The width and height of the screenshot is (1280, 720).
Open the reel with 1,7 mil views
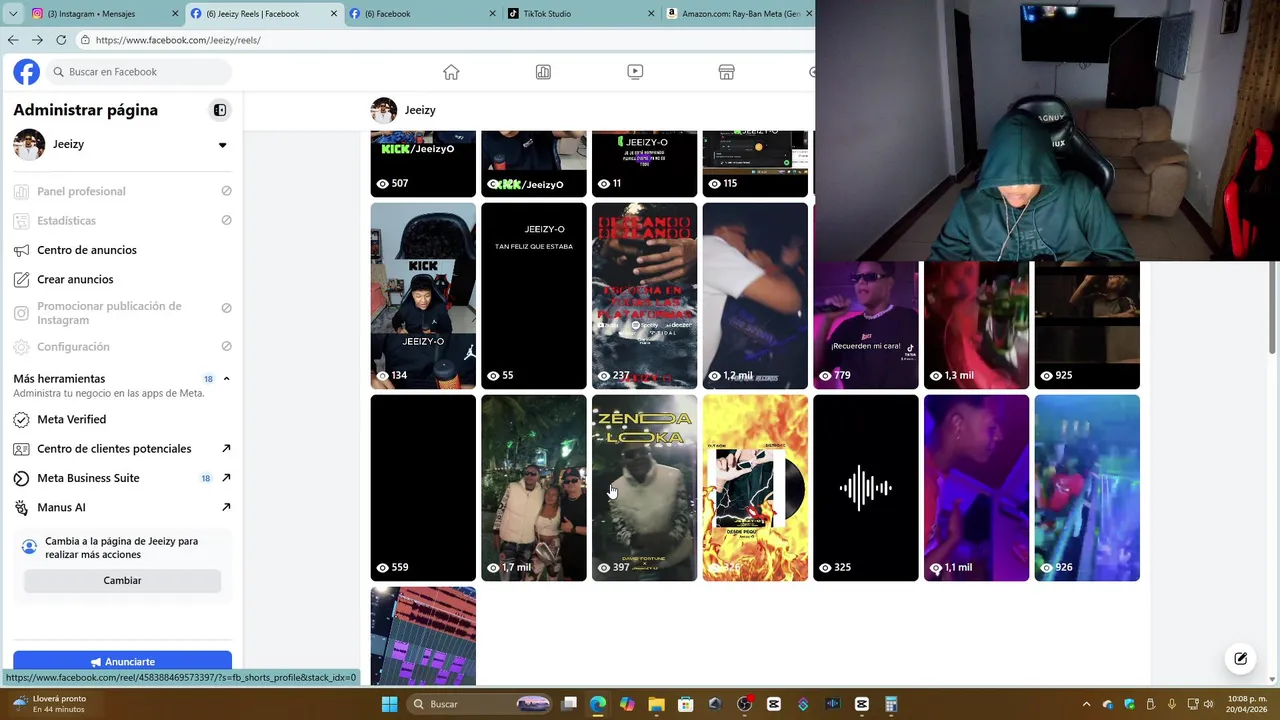(x=534, y=488)
